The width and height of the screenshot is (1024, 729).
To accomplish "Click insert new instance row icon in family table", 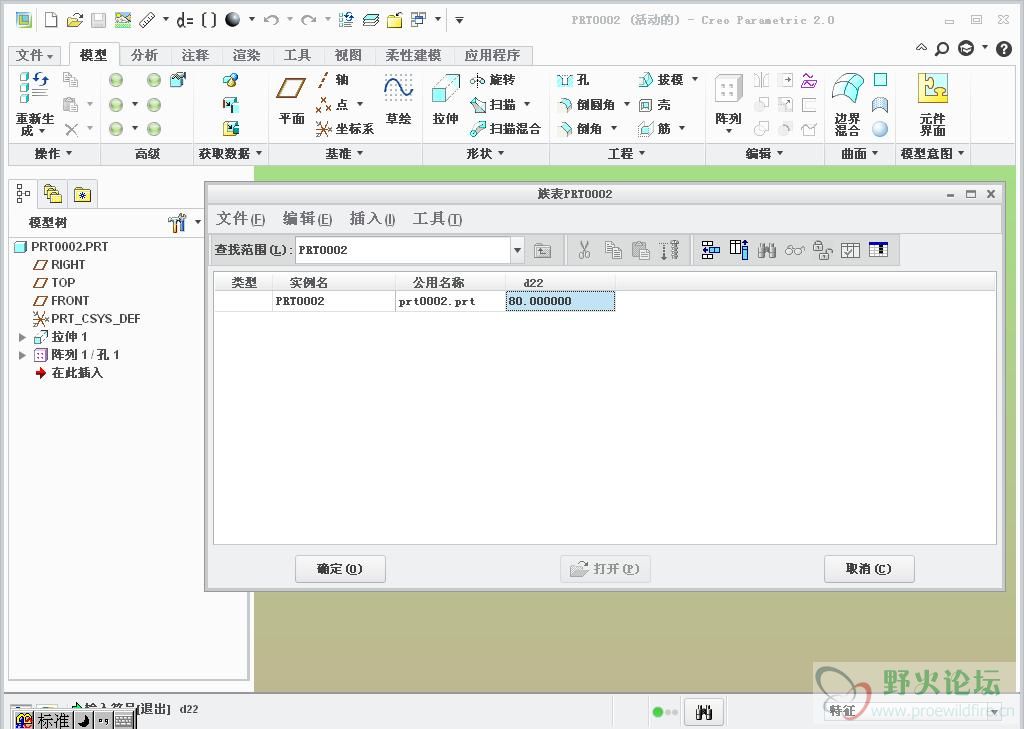I will click(x=711, y=250).
